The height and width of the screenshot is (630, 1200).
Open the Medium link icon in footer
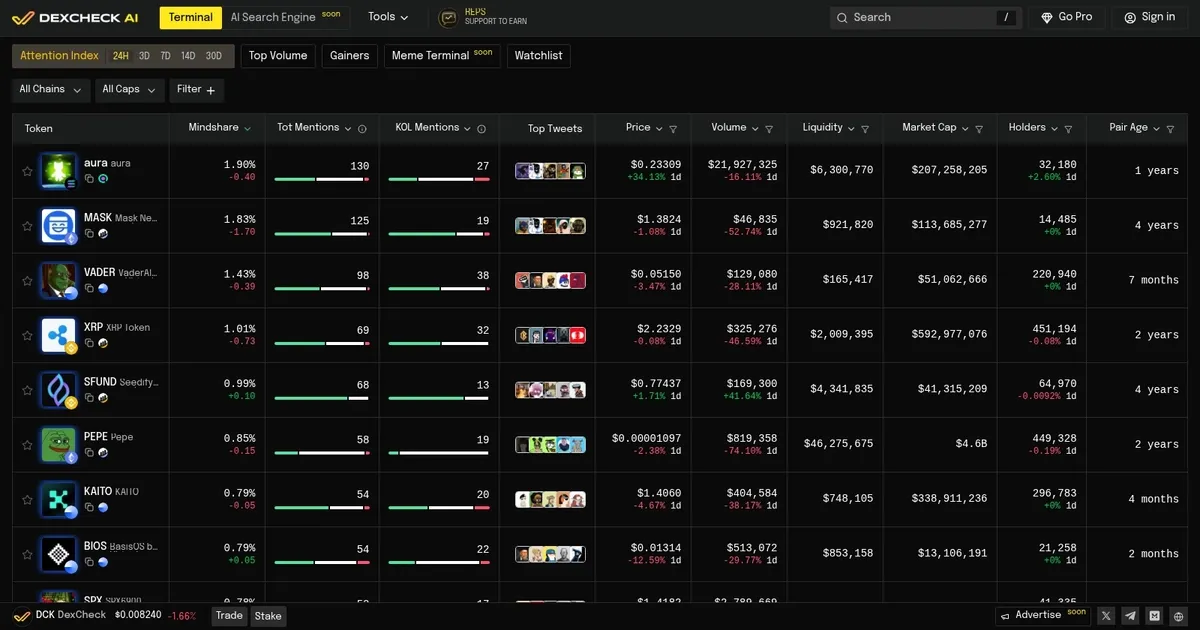(1155, 616)
